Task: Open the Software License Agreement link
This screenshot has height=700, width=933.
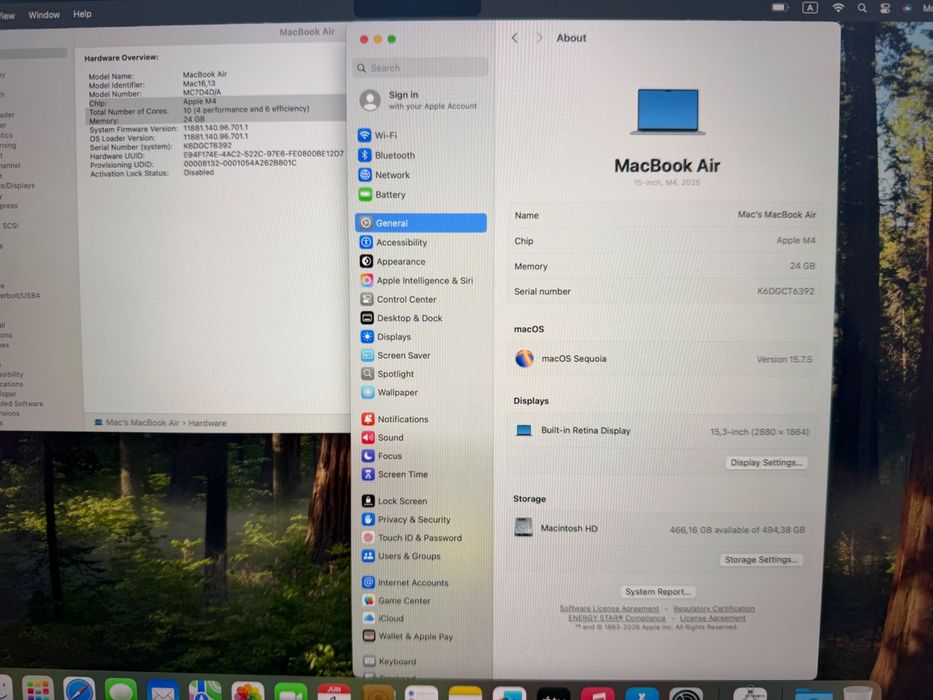Action: 609,608
